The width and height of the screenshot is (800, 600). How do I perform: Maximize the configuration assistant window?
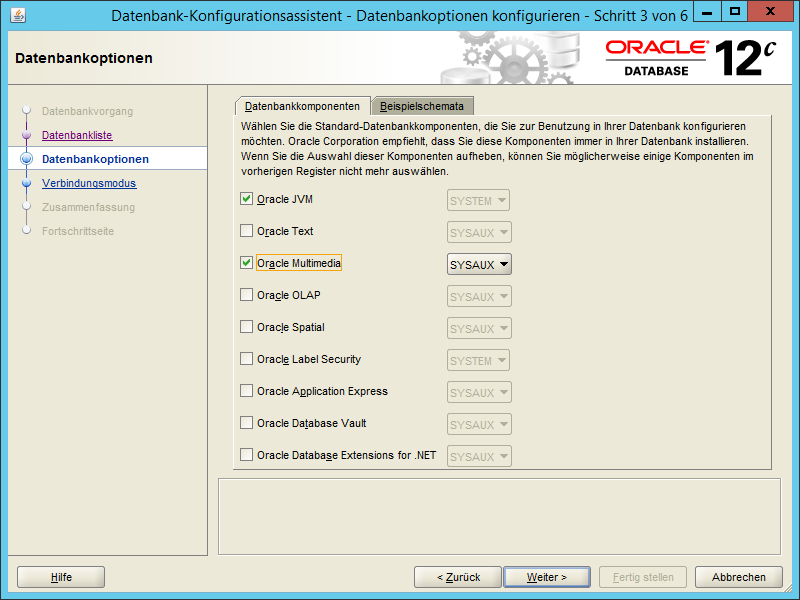(735, 12)
